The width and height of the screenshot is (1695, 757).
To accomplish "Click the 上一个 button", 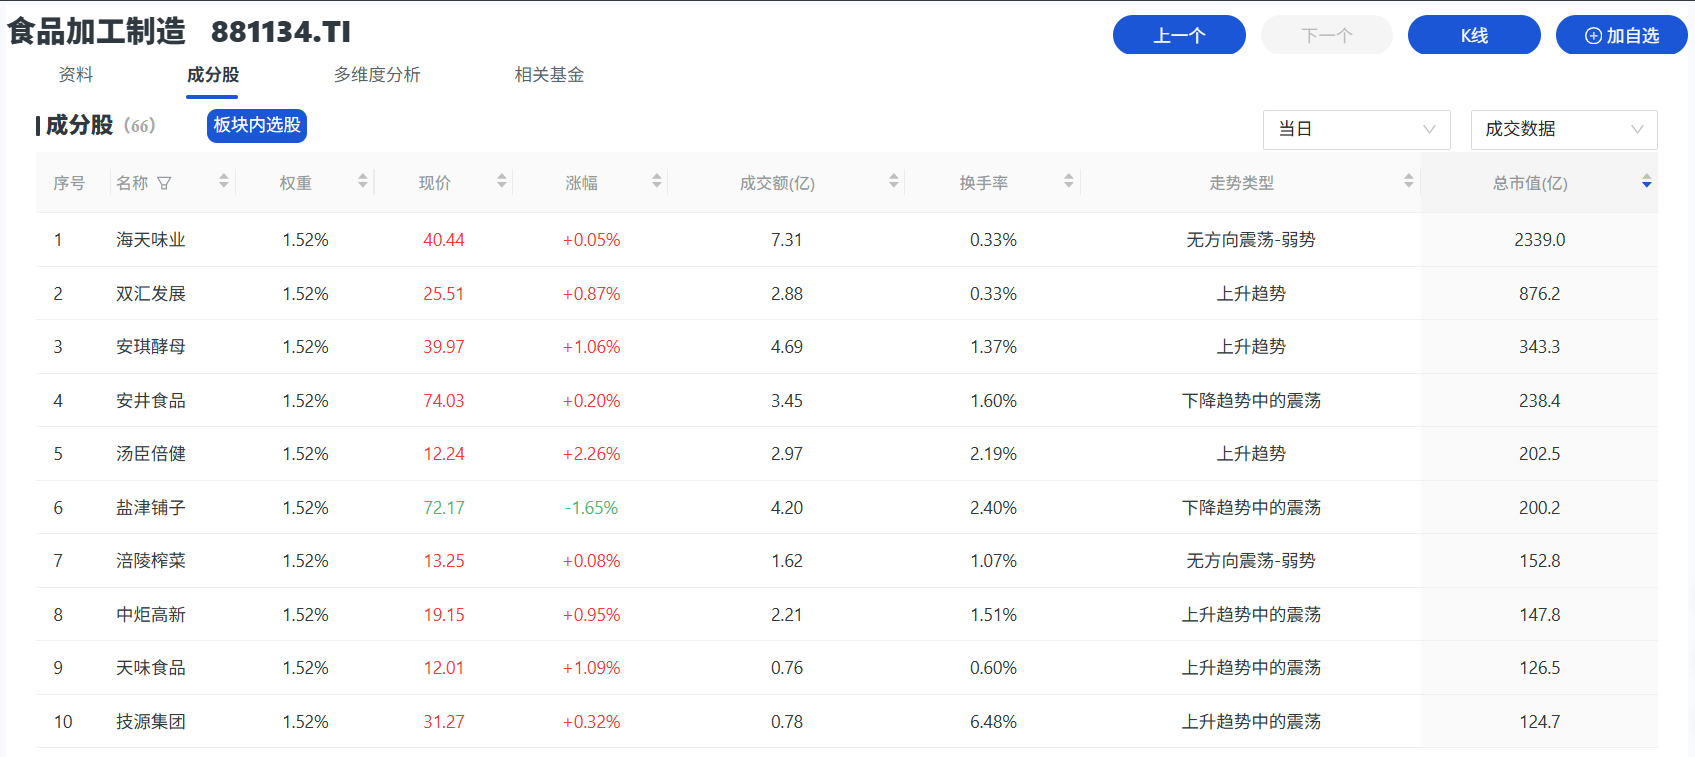I will [1179, 35].
